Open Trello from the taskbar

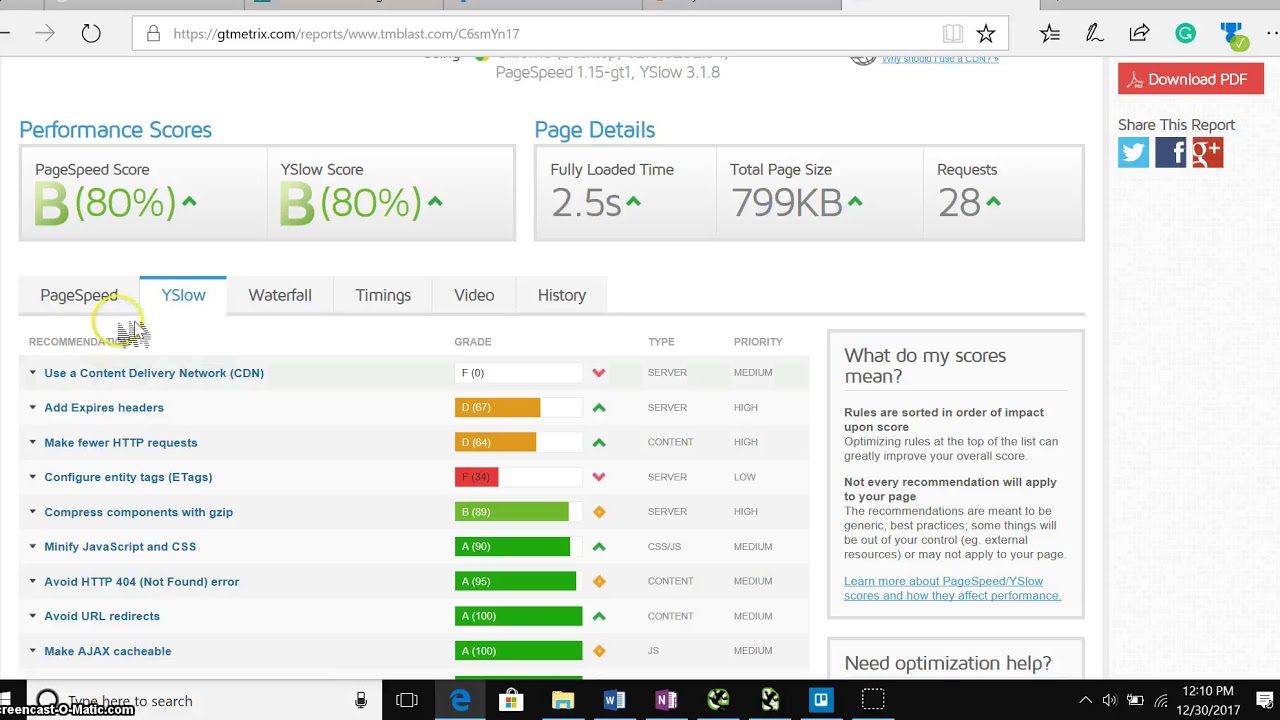[x=821, y=700]
